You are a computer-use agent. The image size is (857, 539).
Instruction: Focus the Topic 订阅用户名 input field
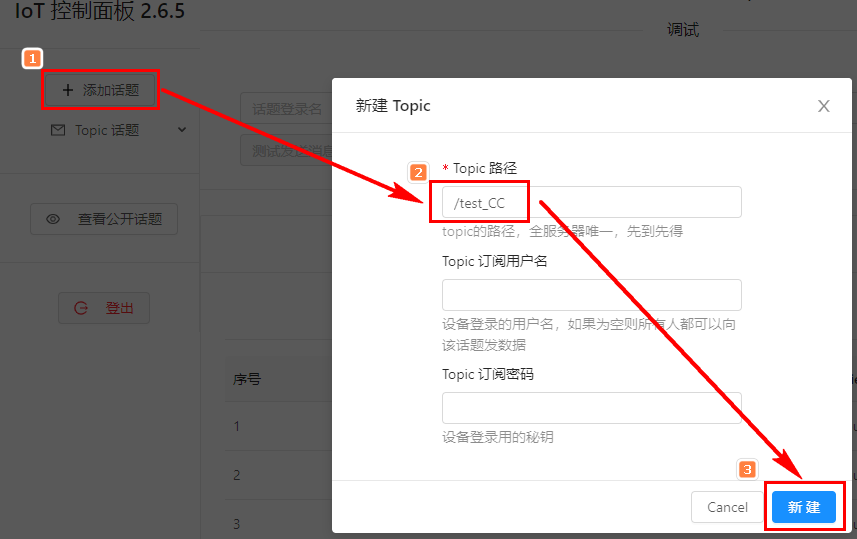click(591, 295)
